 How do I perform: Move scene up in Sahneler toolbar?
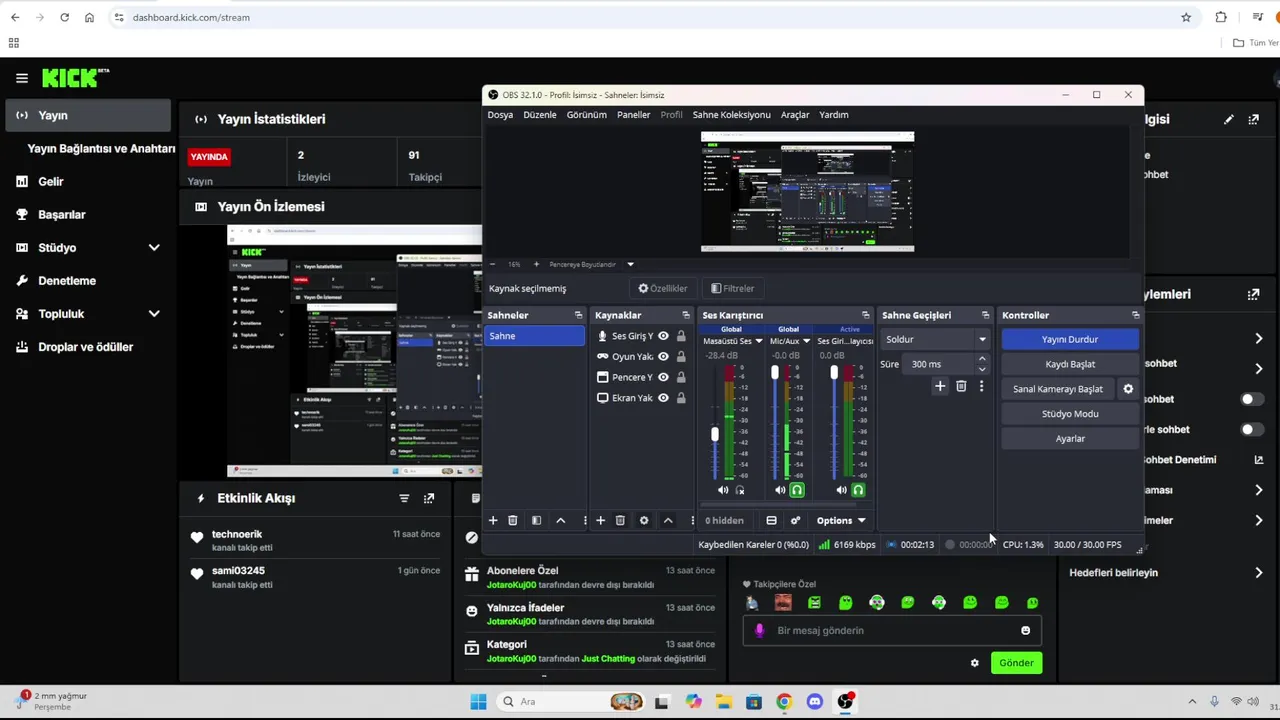(560, 520)
